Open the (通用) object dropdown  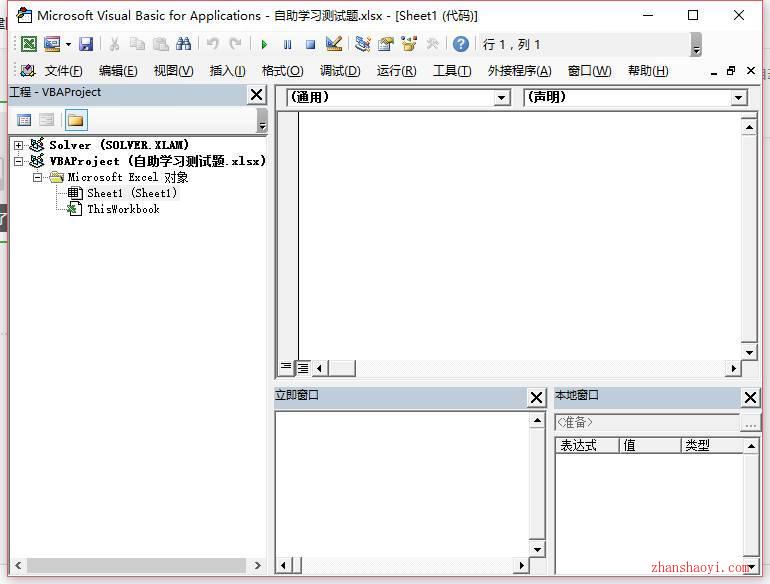click(x=501, y=98)
